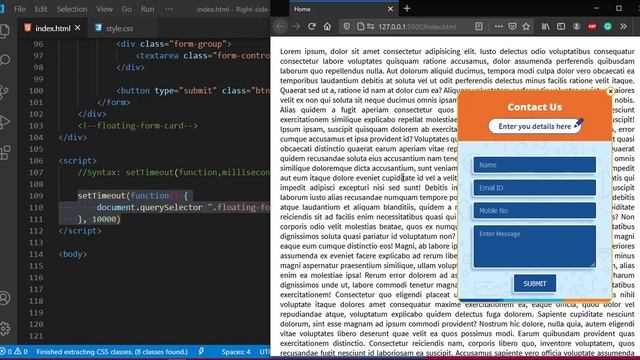The width and height of the screenshot is (640, 360).
Task: Click the 10000 delay value on line 111
Action: 104,219
